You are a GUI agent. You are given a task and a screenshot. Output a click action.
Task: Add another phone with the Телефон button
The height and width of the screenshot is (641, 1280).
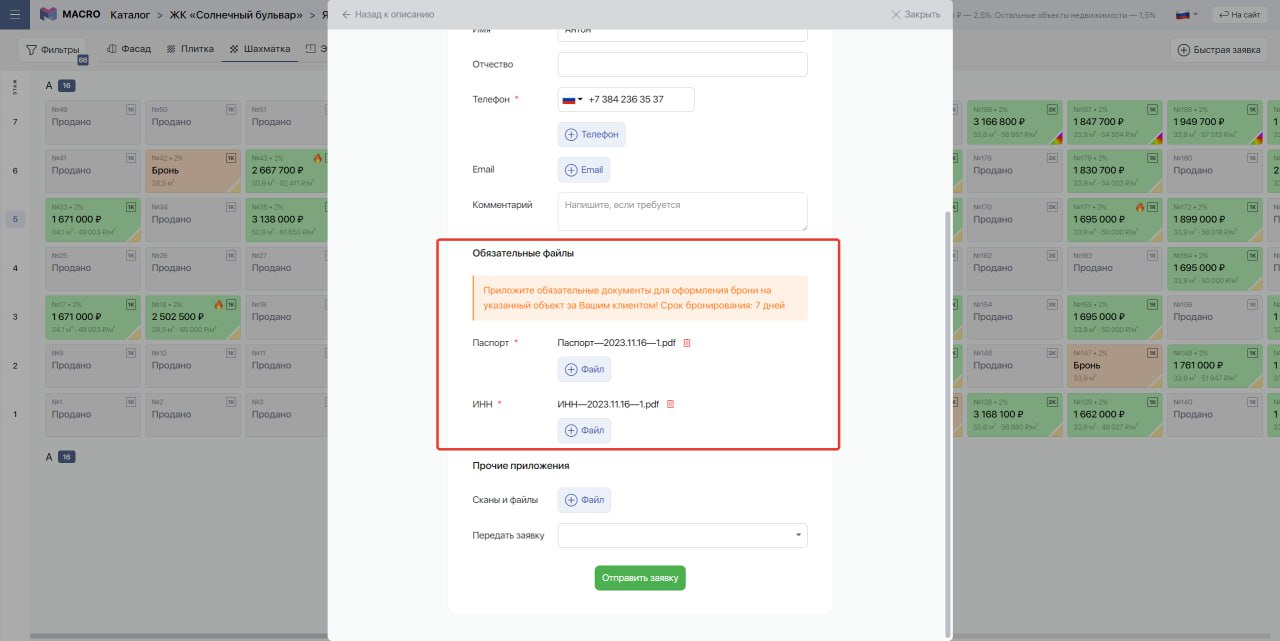pyautogui.click(x=591, y=134)
